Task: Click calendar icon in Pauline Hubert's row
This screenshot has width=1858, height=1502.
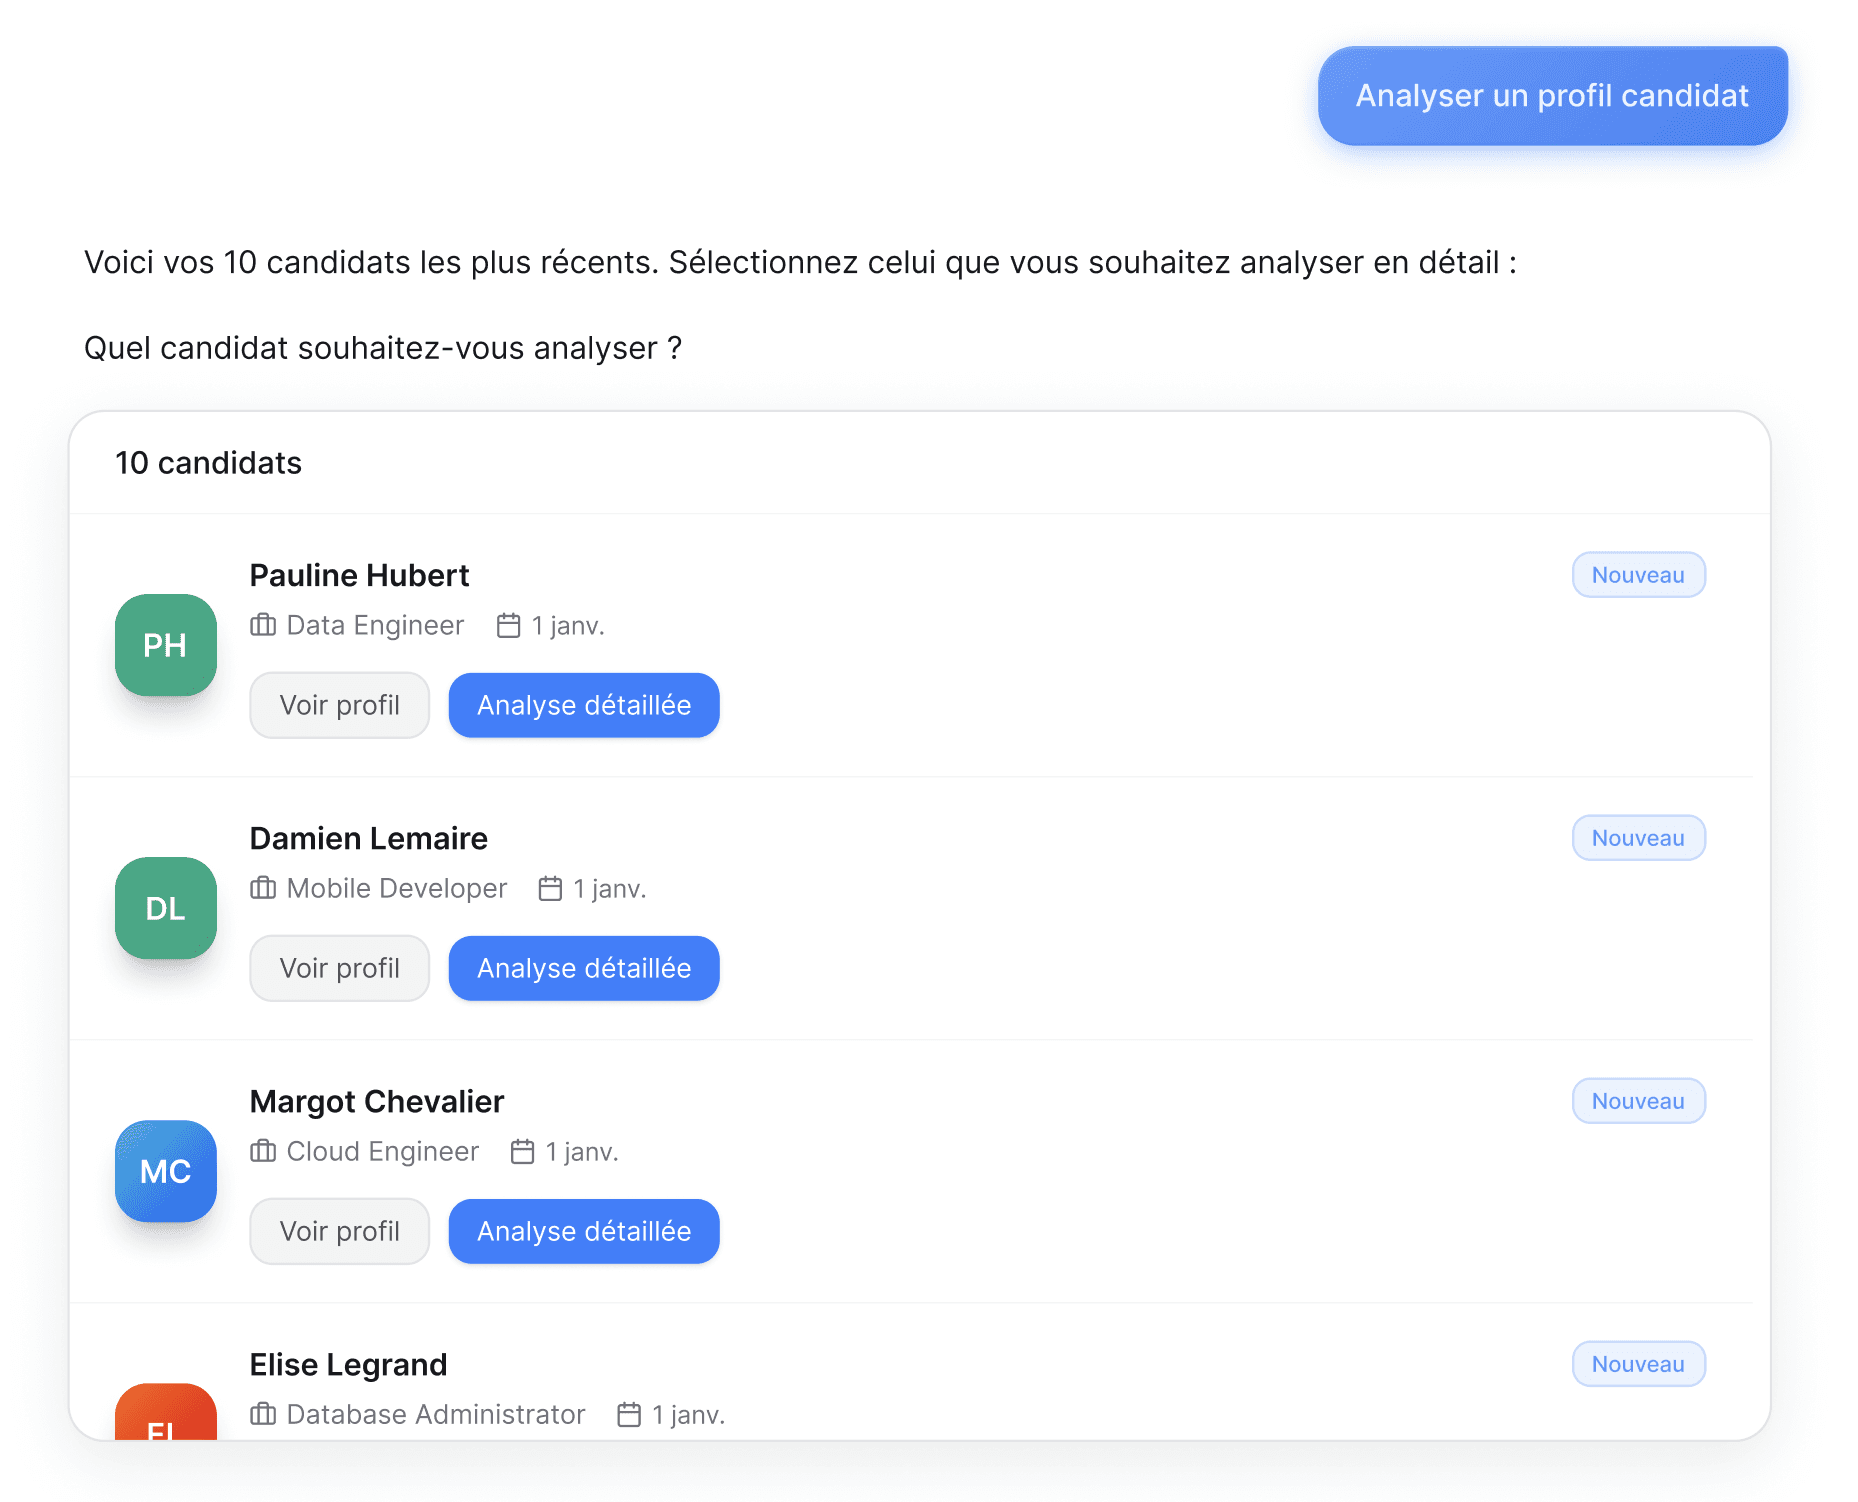Action: click(509, 625)
